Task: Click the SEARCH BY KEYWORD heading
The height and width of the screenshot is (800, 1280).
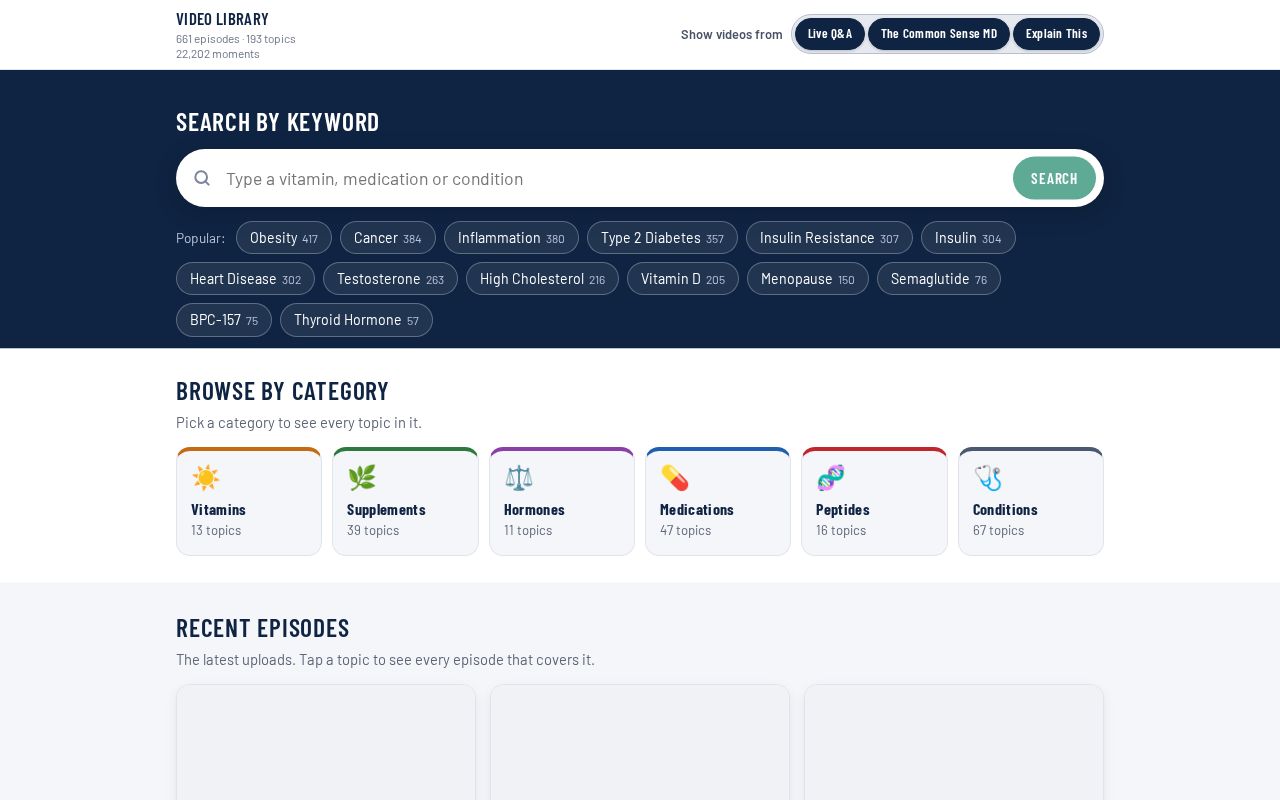Action: tap(278, 122)
